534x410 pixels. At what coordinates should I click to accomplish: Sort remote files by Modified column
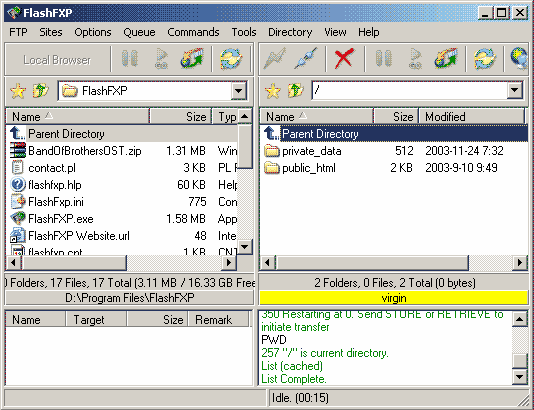[x=472, y=117]
